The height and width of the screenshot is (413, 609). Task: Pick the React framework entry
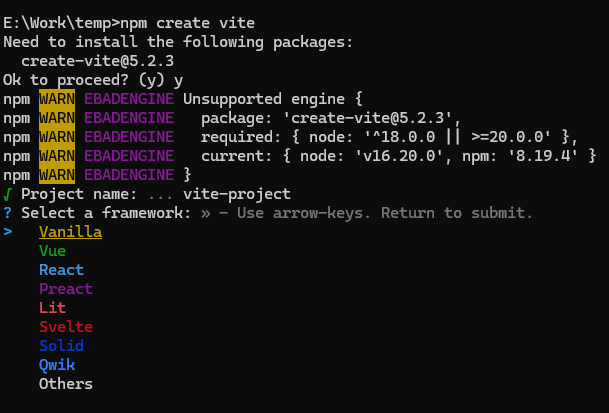pos(61,270)
